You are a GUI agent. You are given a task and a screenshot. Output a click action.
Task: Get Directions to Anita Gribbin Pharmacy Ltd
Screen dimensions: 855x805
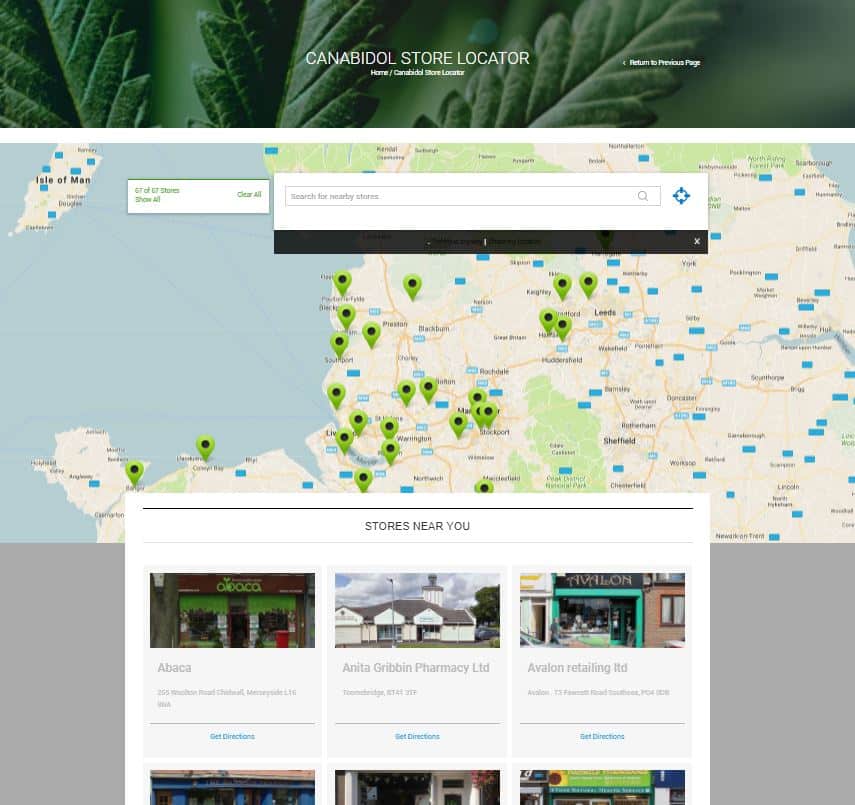[x=417, y=736]
